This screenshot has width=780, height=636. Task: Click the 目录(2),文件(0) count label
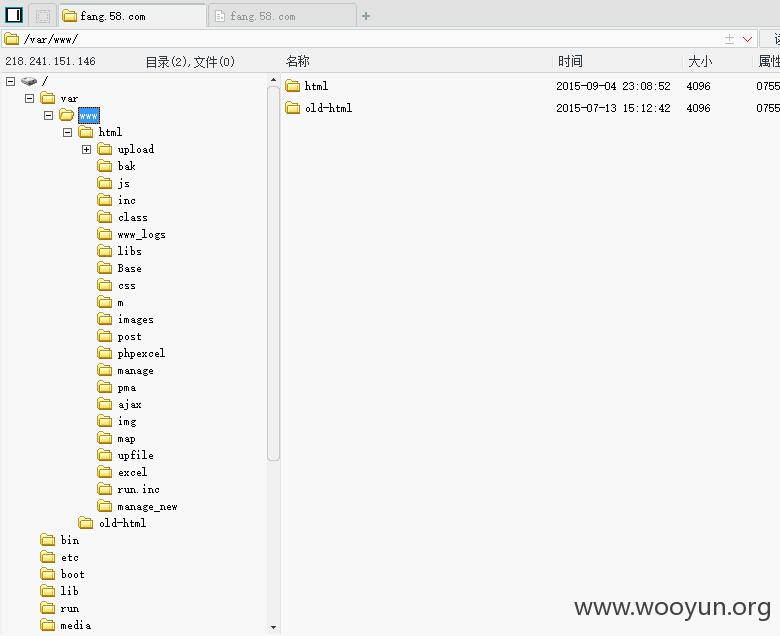tap(190, 62)
